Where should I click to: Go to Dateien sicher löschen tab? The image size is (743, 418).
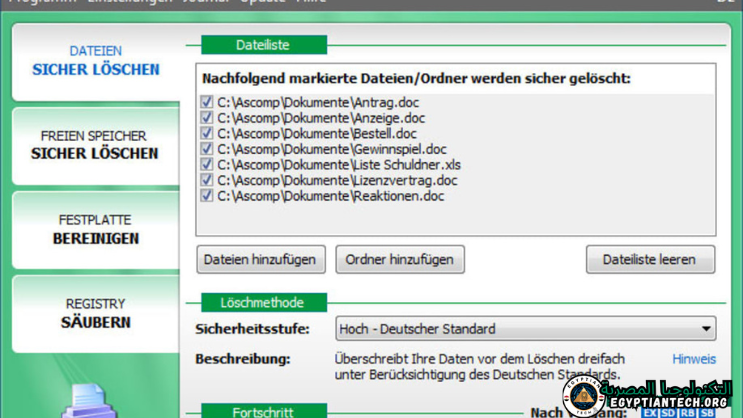pos(94,60)
